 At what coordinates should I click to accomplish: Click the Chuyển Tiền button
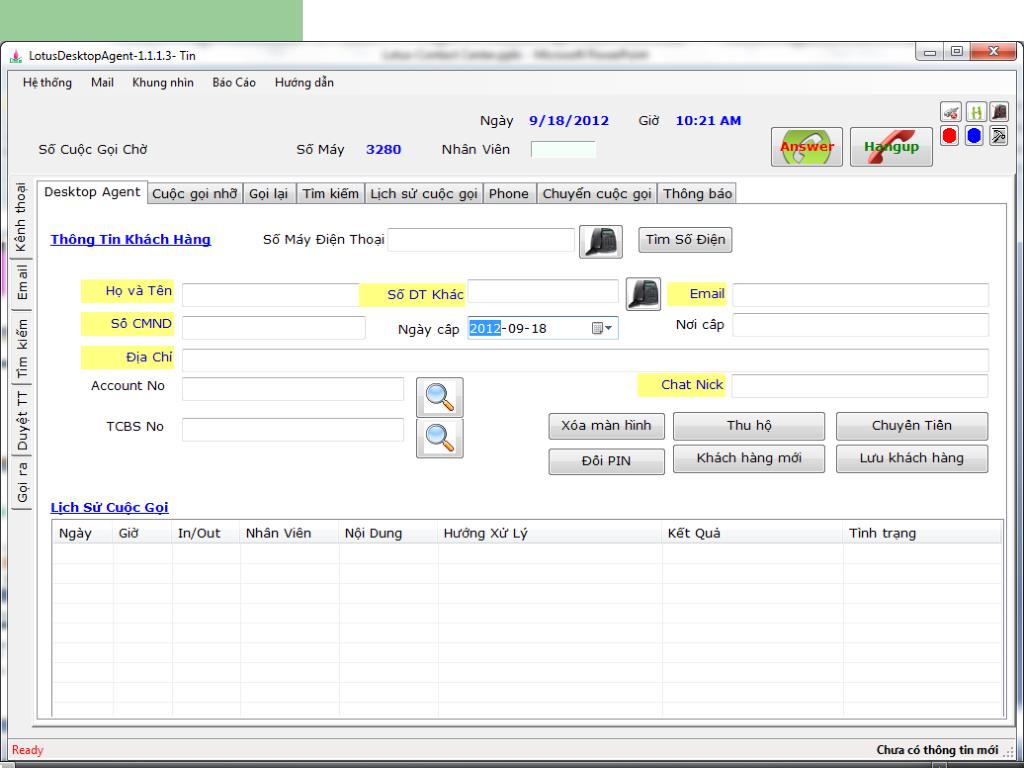[x=912, y=426]
